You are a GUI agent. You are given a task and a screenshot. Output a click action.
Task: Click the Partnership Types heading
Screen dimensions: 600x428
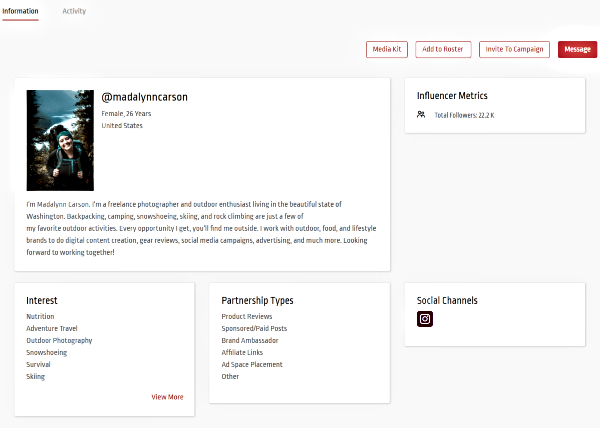tap(258, 301)
